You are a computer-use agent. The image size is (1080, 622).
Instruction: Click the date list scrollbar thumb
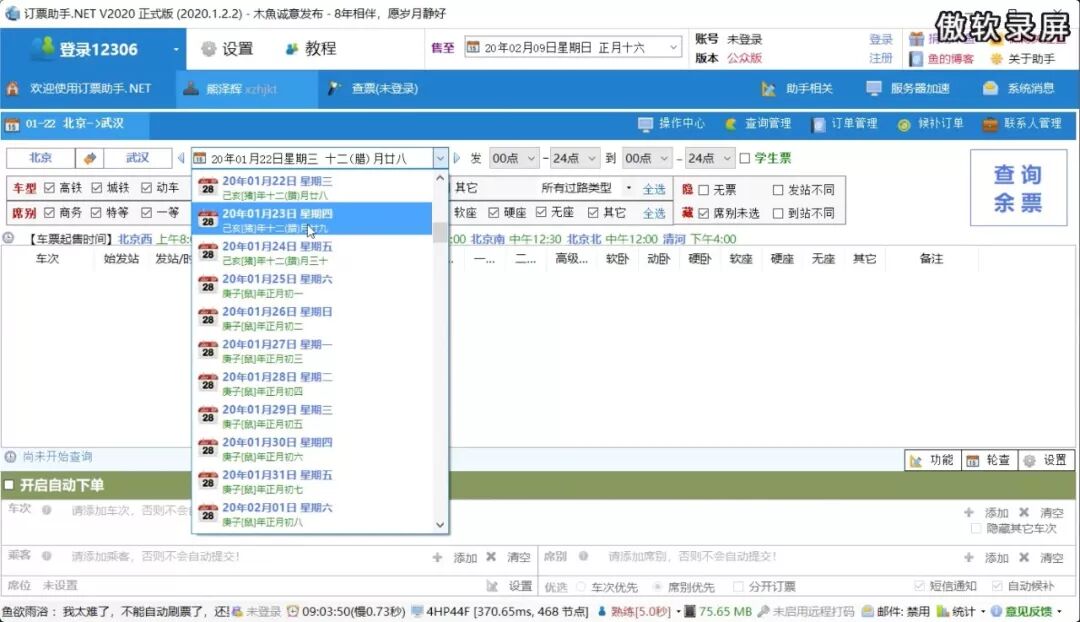pos(440,232)
